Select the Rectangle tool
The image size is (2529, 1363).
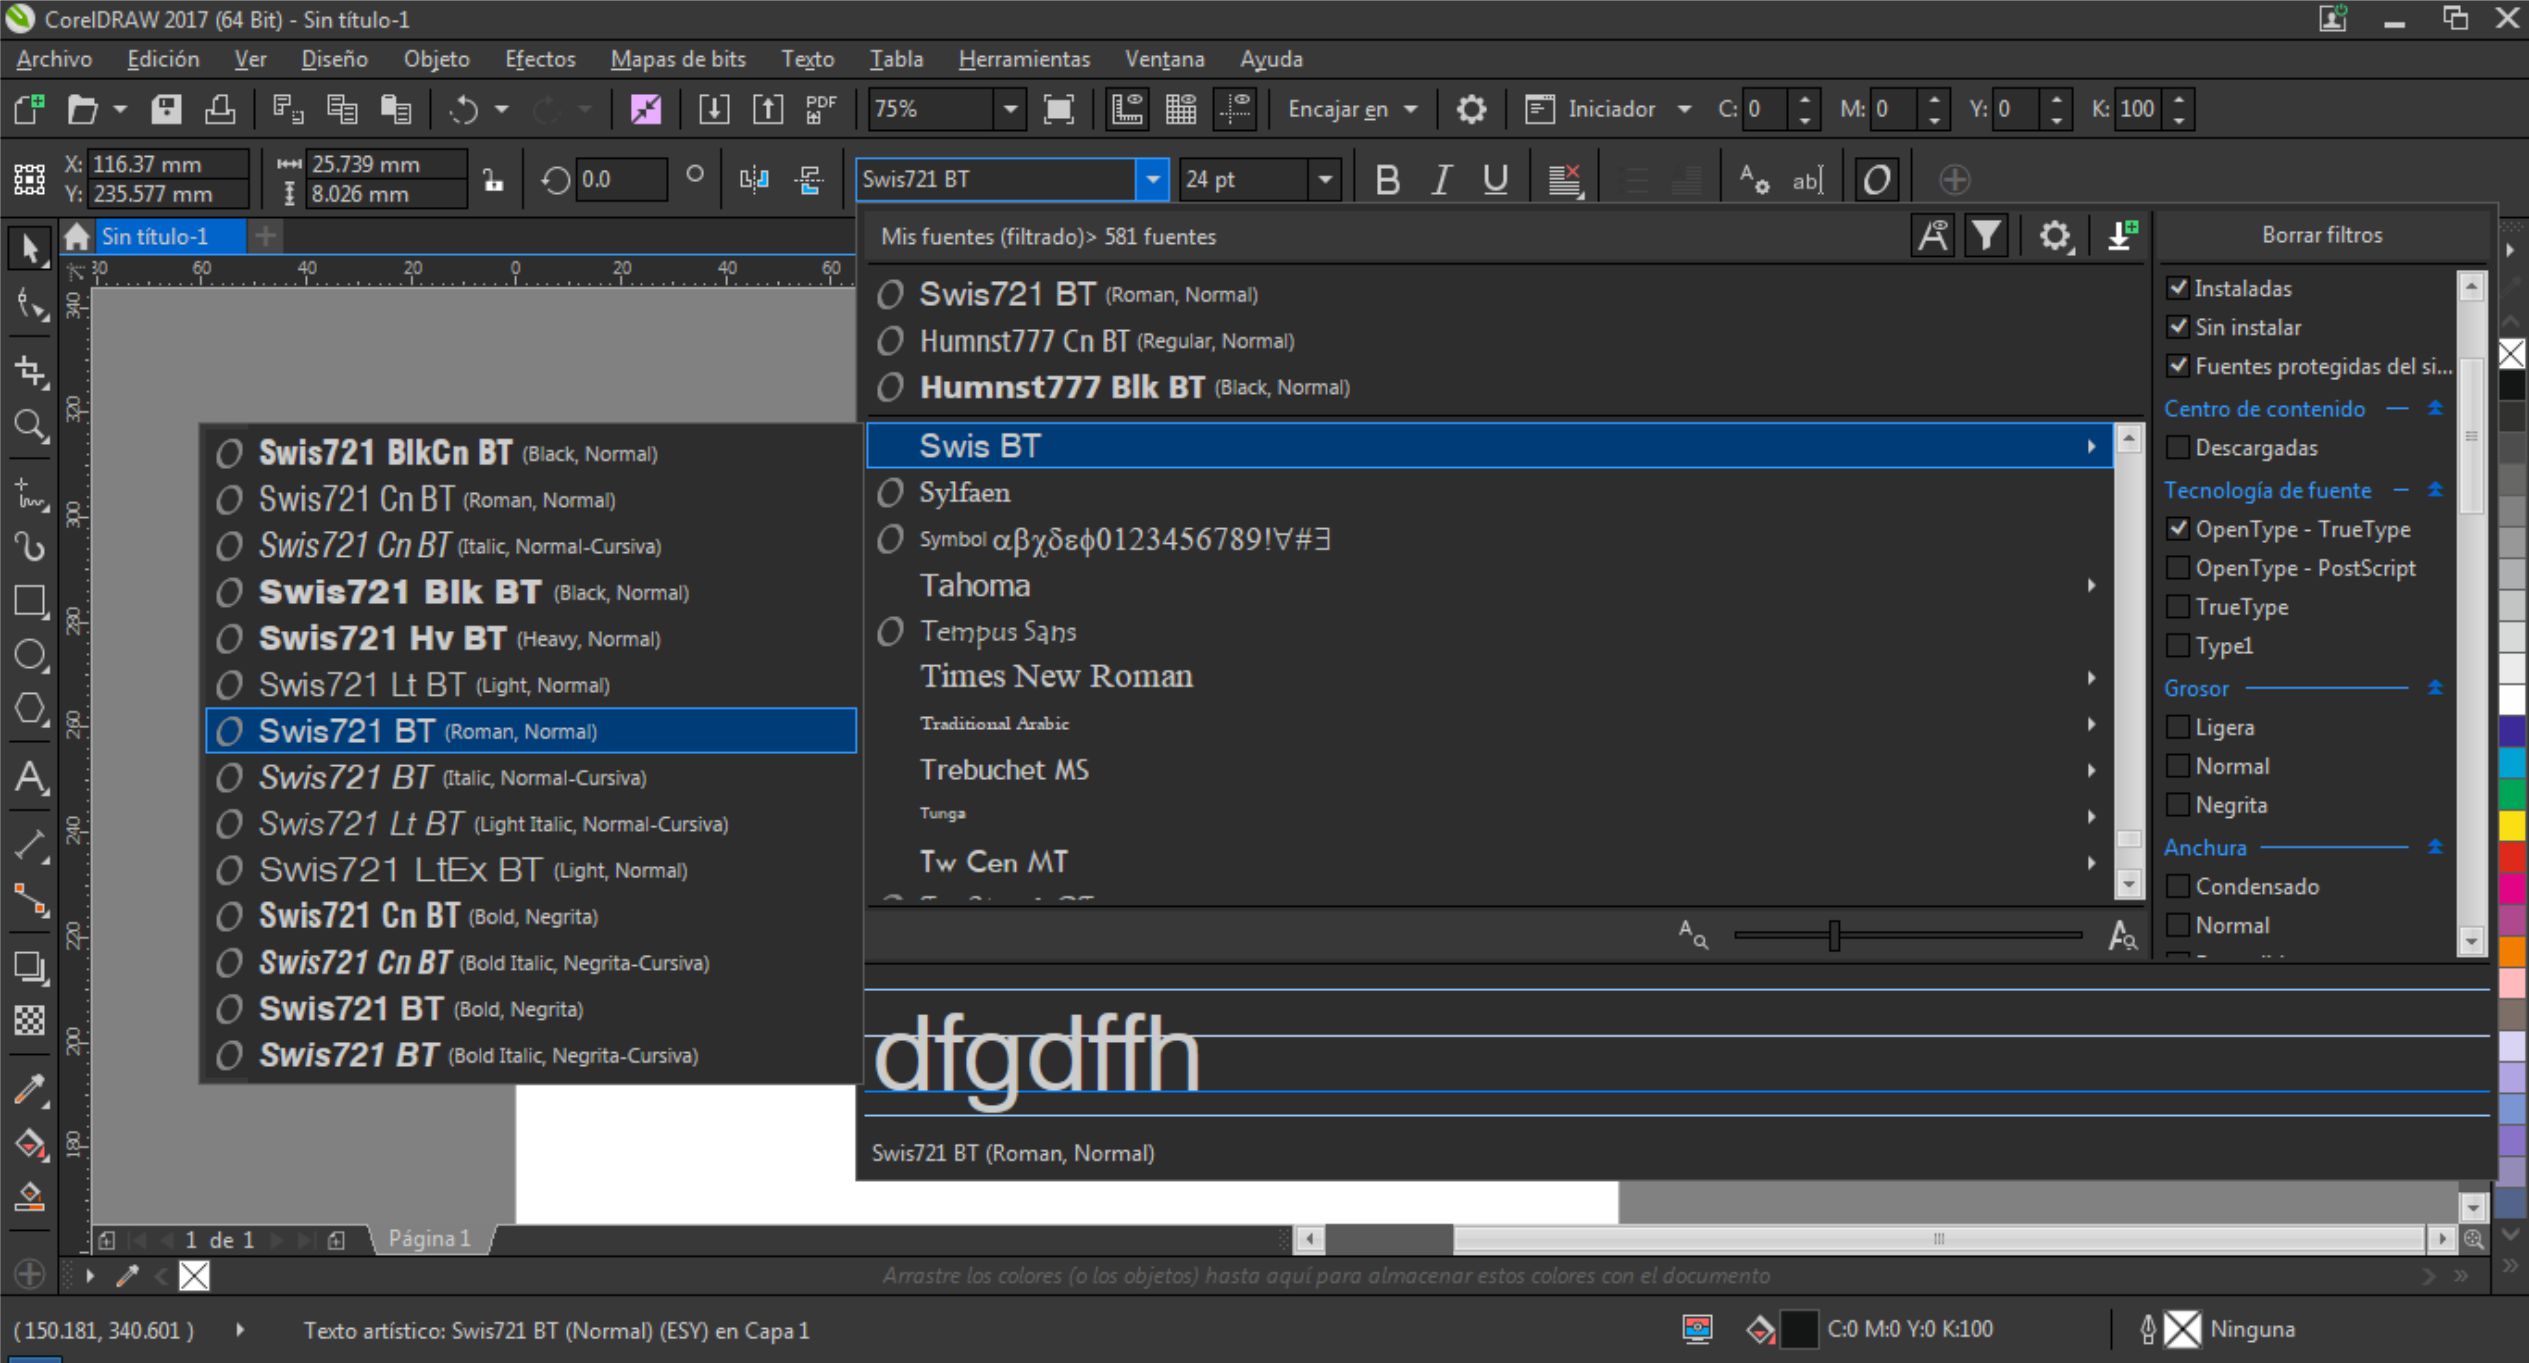tap(29, 601)
